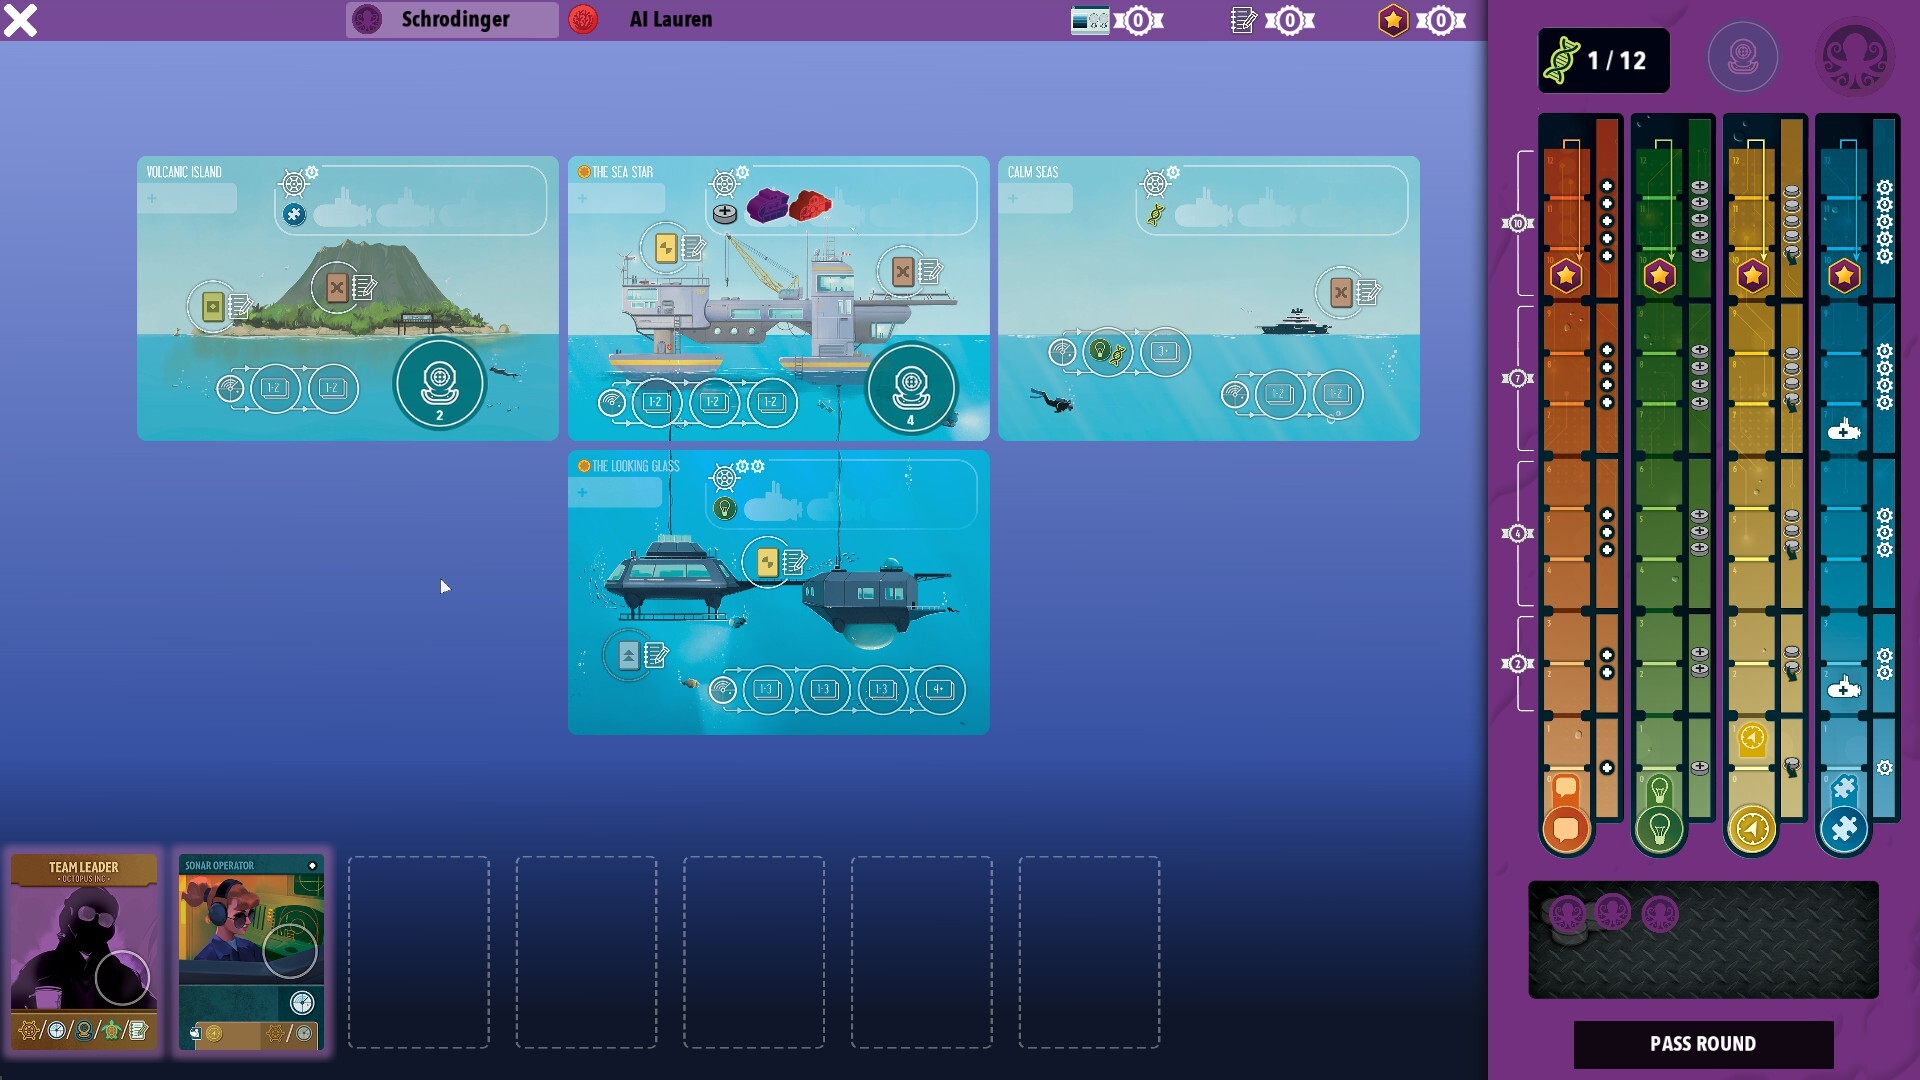
Task: Click the yellow card icon on Looking Glass
Action: [768, 562]
